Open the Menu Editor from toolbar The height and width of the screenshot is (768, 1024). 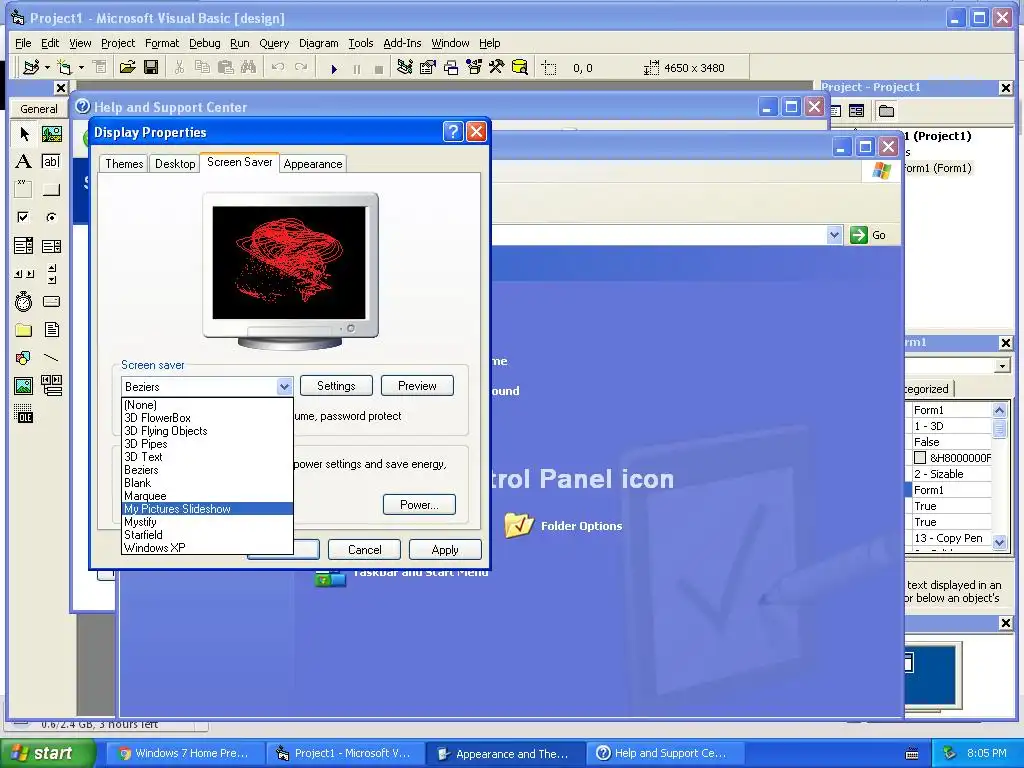coord(99,67)
